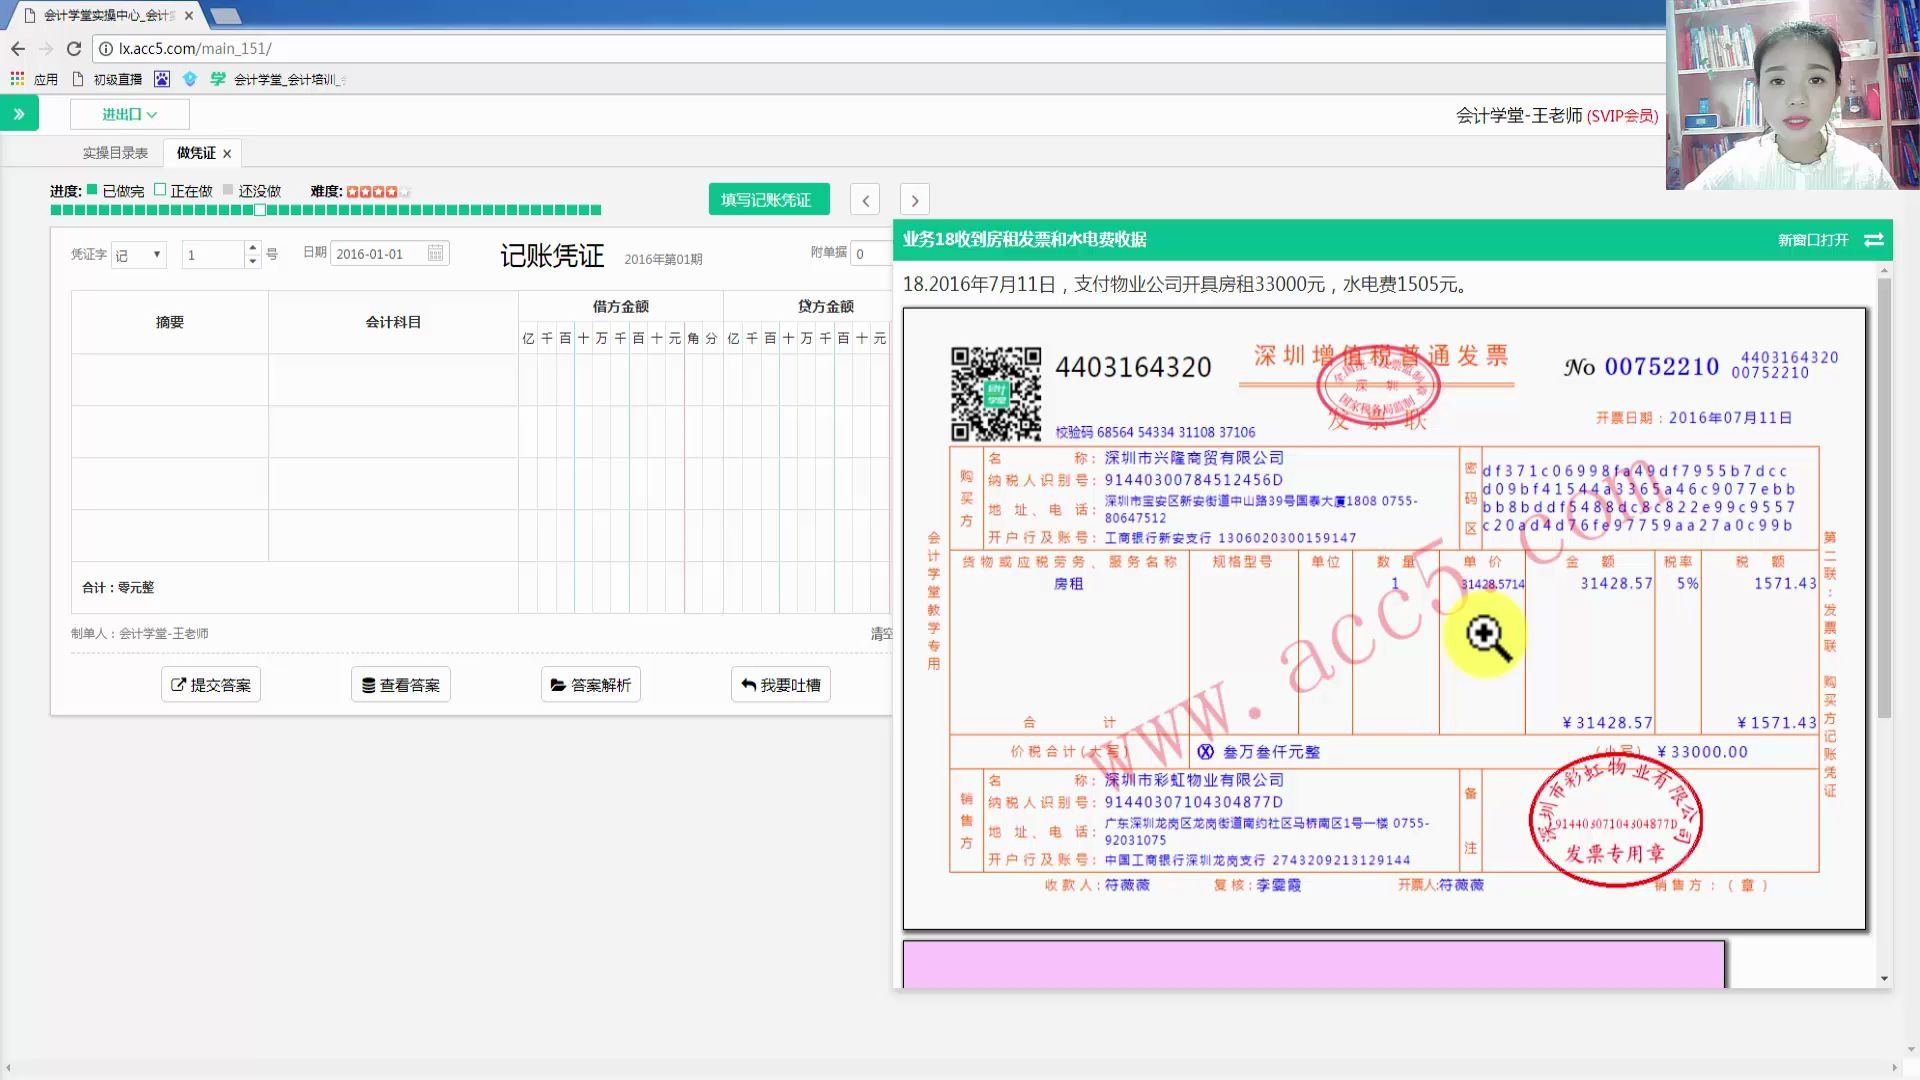The width and height of the screenshot is (1920, 1080).
Task: Open the date picker calendar icon
Action: (x=435, y=254)
